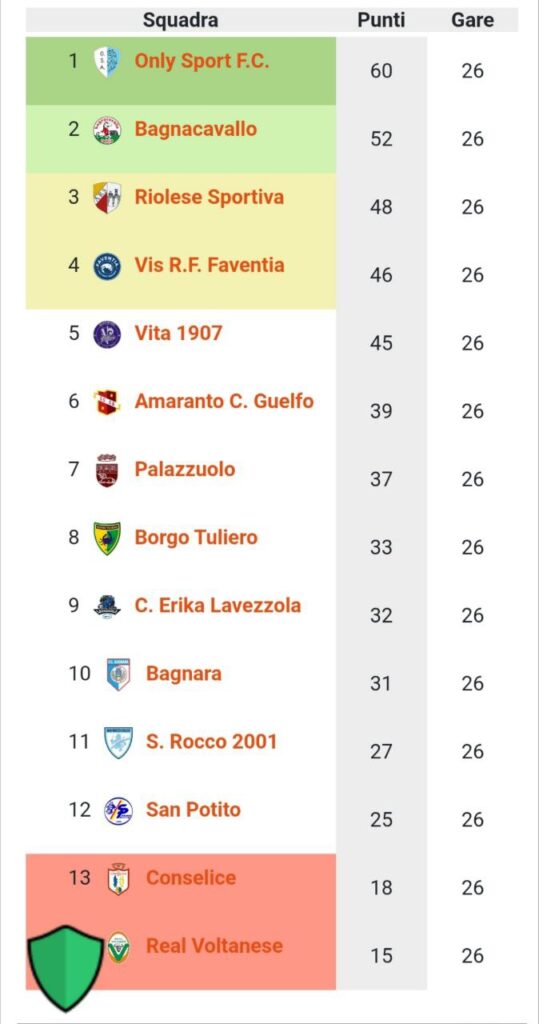The height and width of the screenshot is (1024, 539).
Task: Click the Real Voltanese crest icon
Action: pyautogui.click(x=118, y=948)
